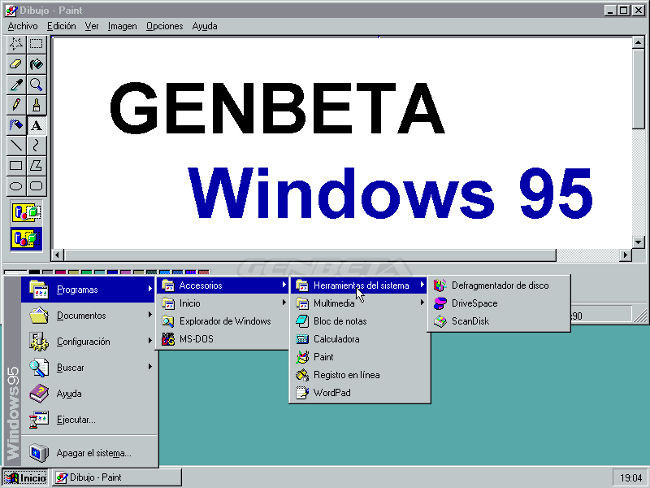Choose the Eraser tool
Viewport: 650px width, 488px height.
16,64
